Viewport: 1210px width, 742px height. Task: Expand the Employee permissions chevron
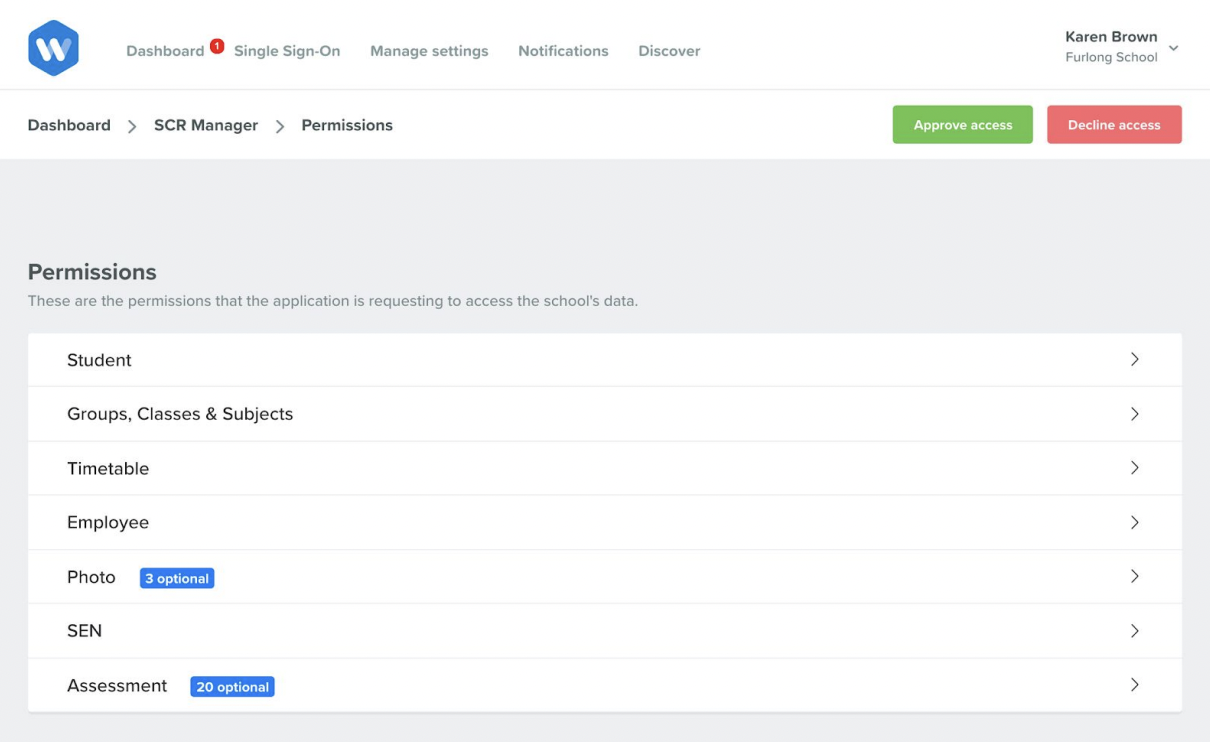click(x=1134, y=522)
